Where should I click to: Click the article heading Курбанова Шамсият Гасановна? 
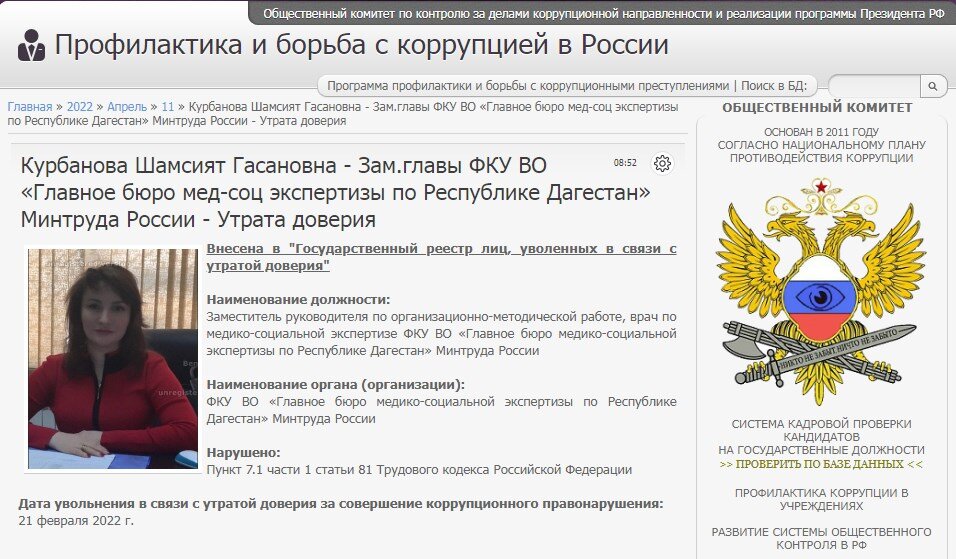pyautogui.click(x=335, y=192)
